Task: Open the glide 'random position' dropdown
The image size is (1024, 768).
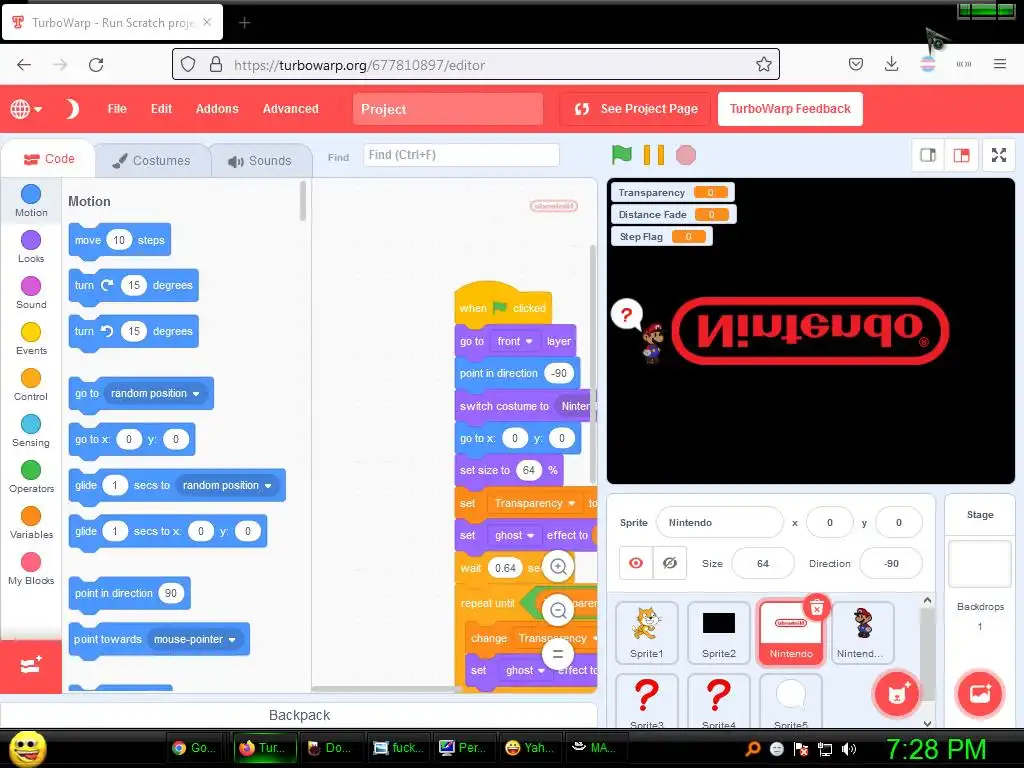Action: tap(227, 485)
